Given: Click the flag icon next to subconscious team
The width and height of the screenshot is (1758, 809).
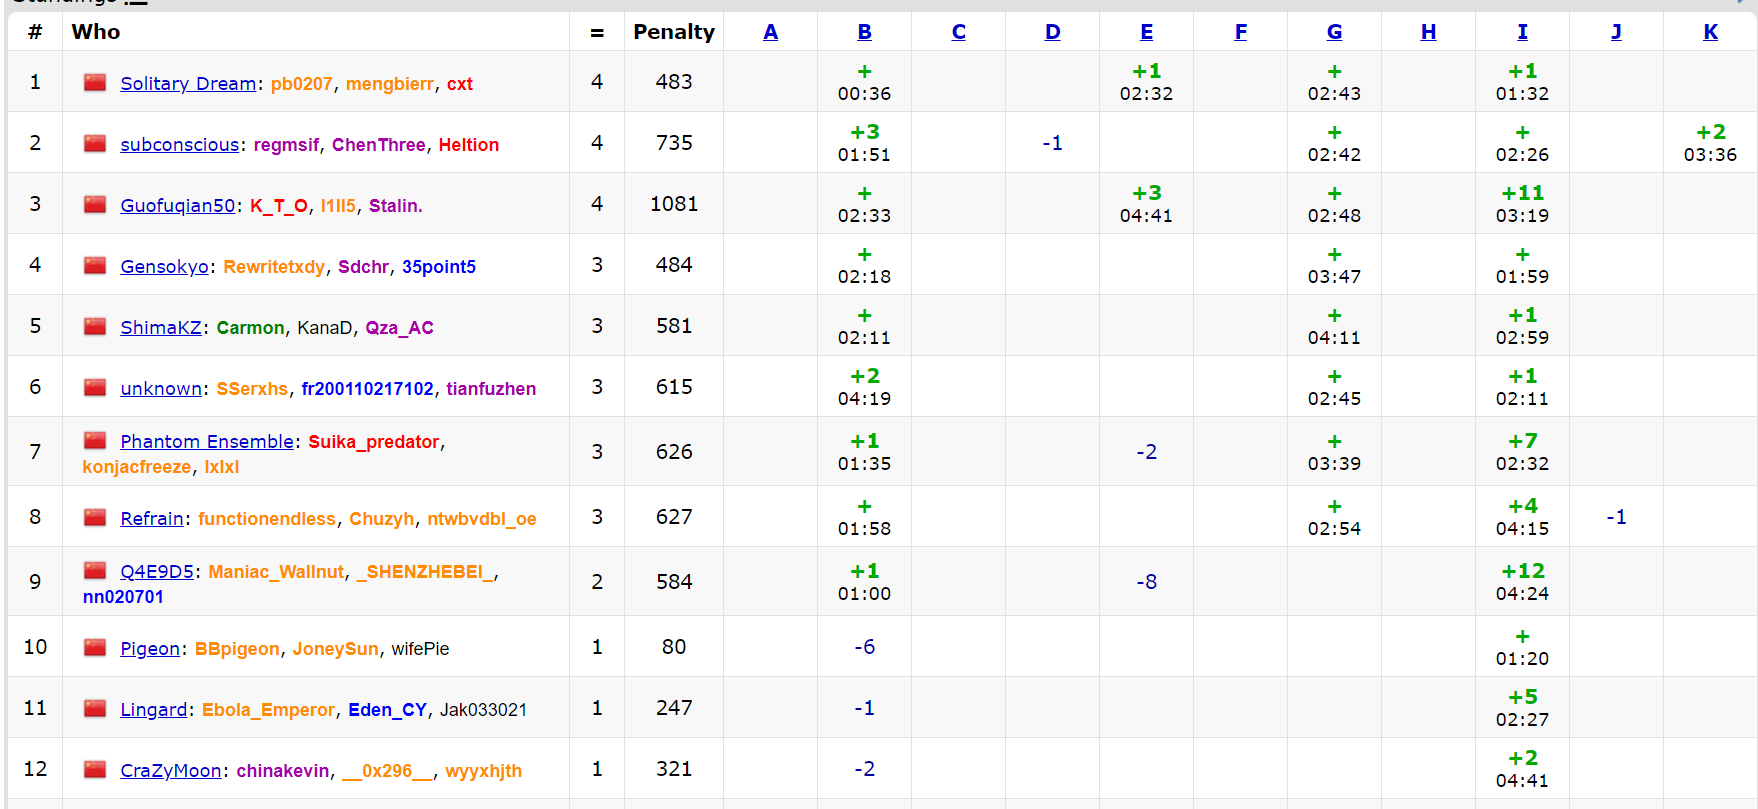Looking at the screenshot, I should 95,144.
